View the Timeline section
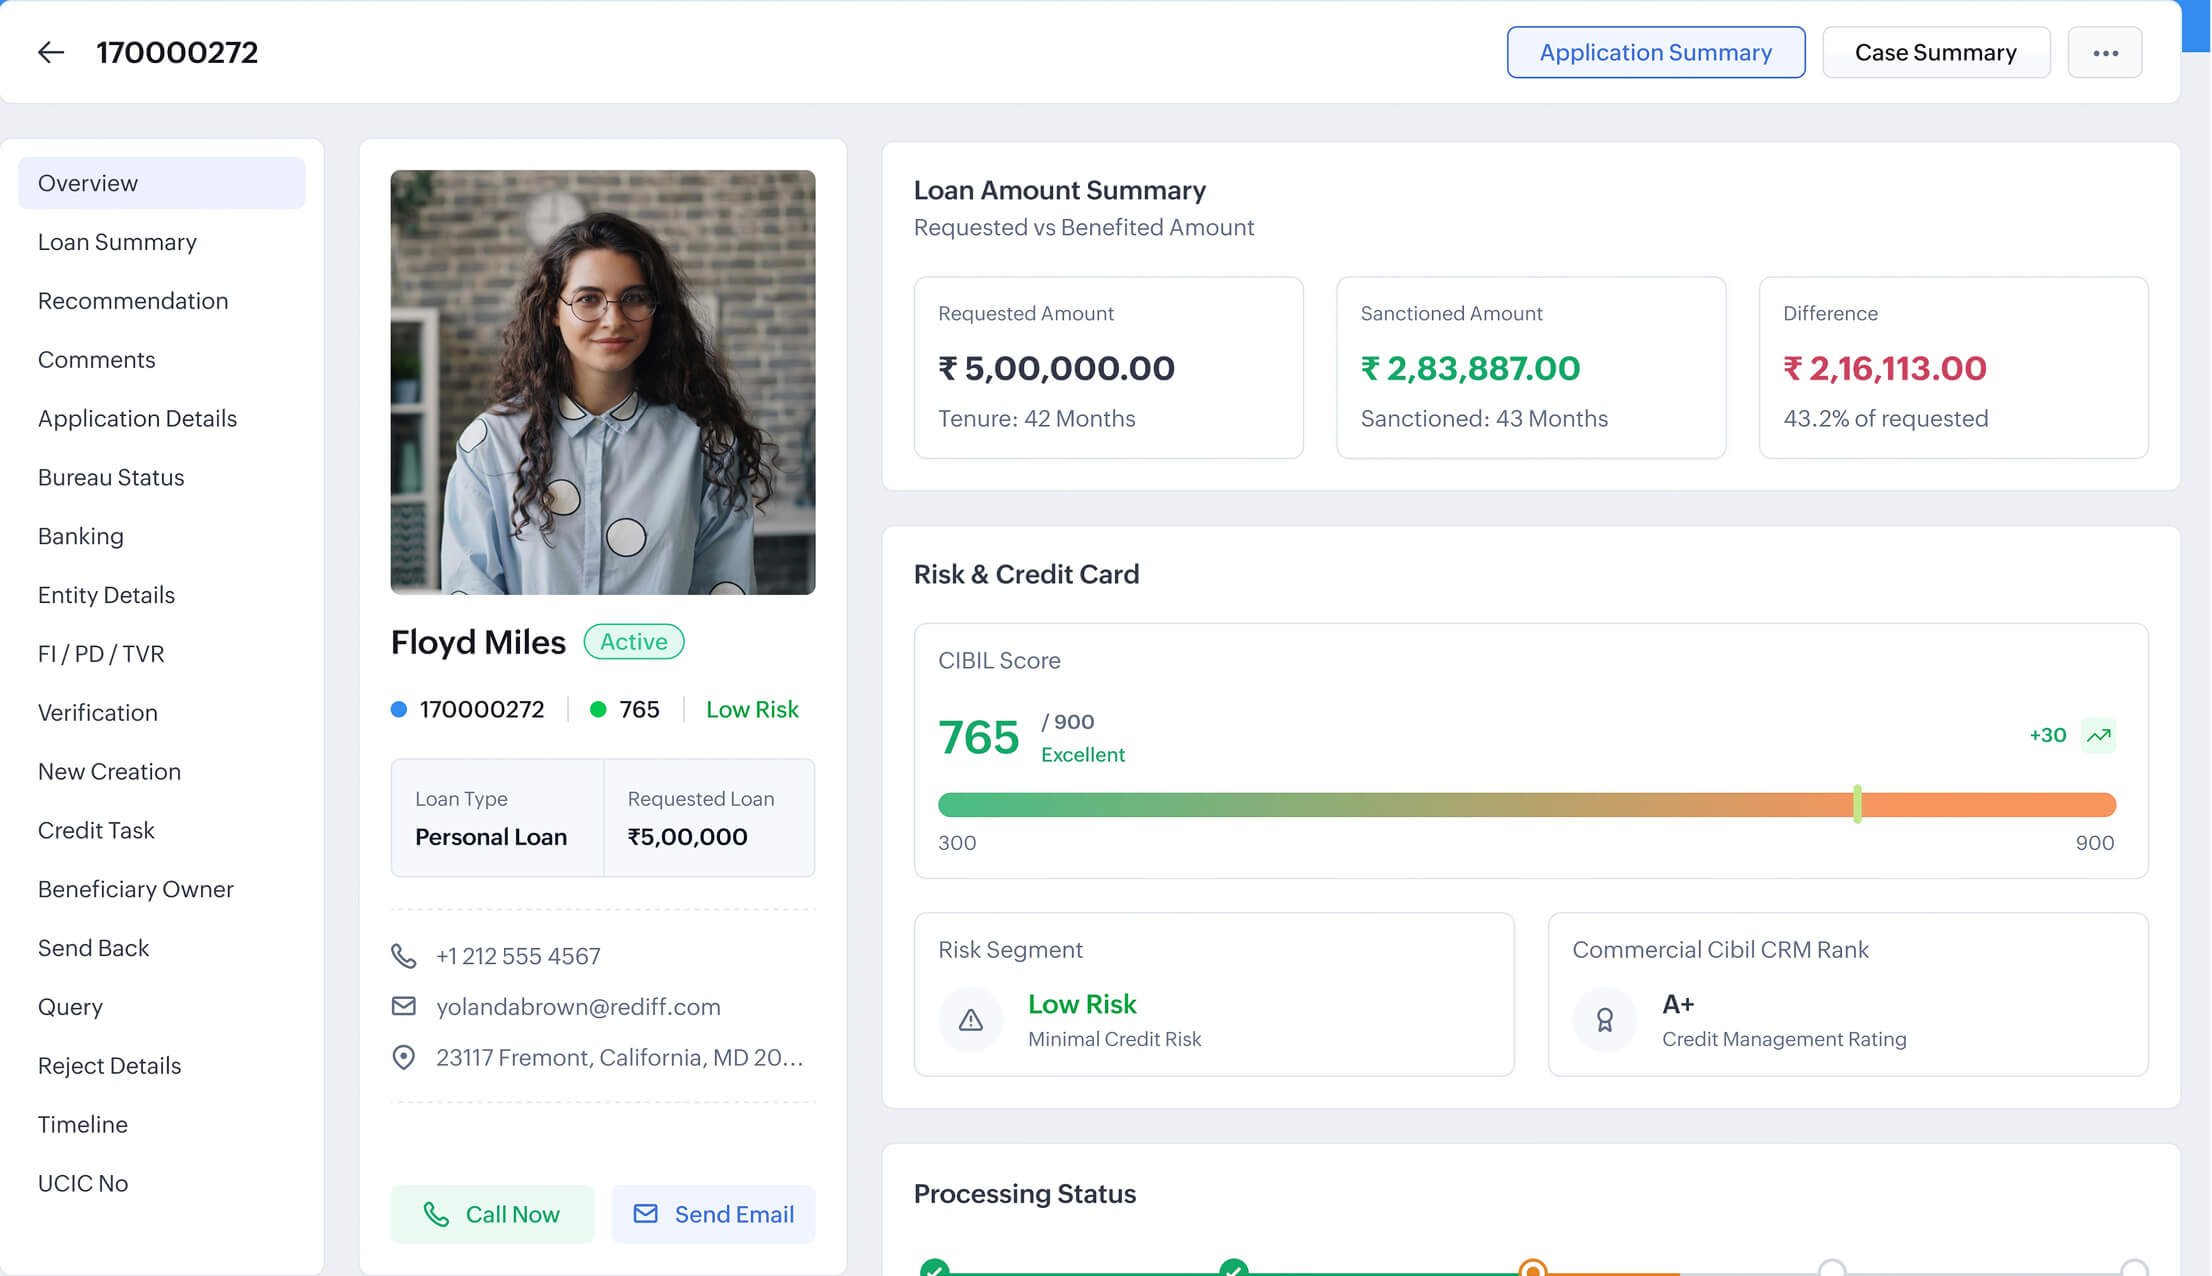This screenshot has height=1276, width=2212. coord(162,1125)
